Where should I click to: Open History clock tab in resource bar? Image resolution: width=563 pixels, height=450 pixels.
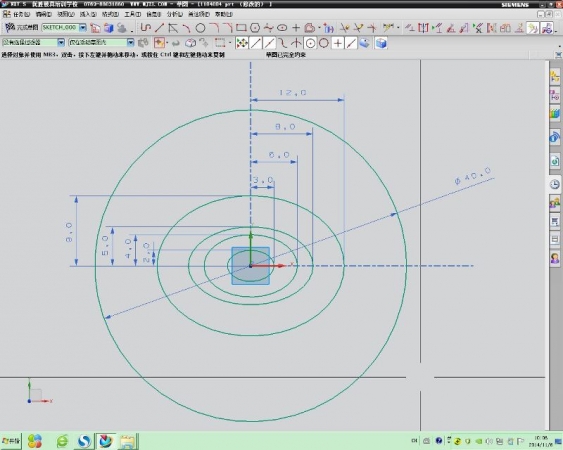coord(555,185)
